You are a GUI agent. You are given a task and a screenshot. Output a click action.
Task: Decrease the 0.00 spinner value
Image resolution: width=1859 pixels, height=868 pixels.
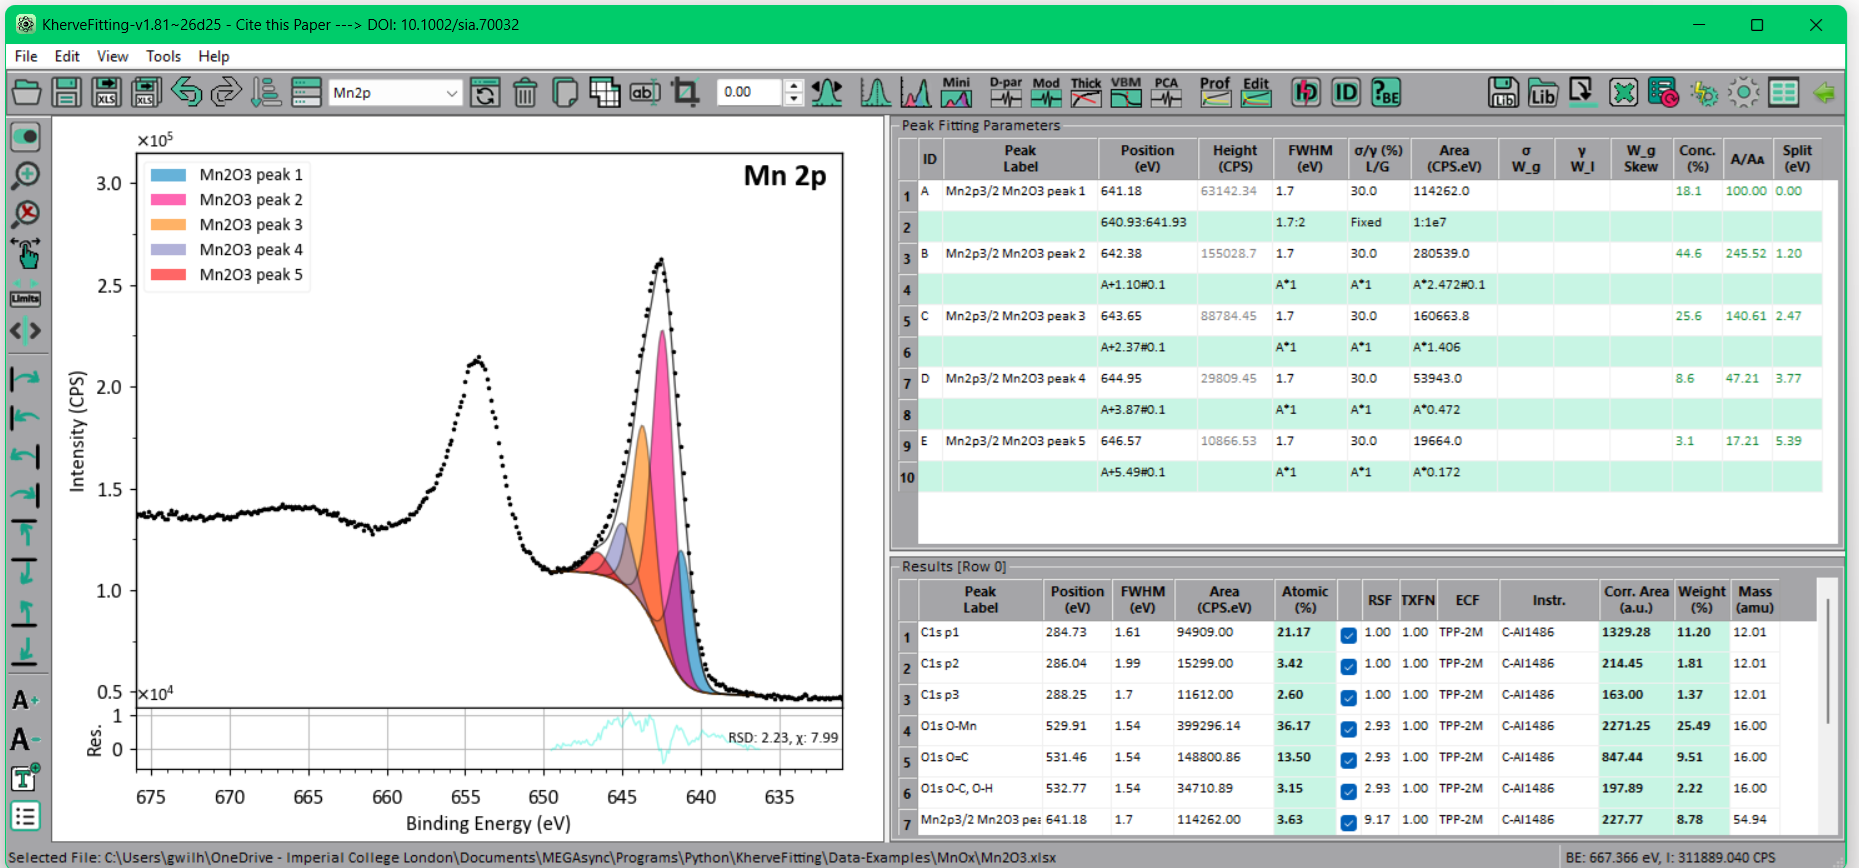pos(794,99)
